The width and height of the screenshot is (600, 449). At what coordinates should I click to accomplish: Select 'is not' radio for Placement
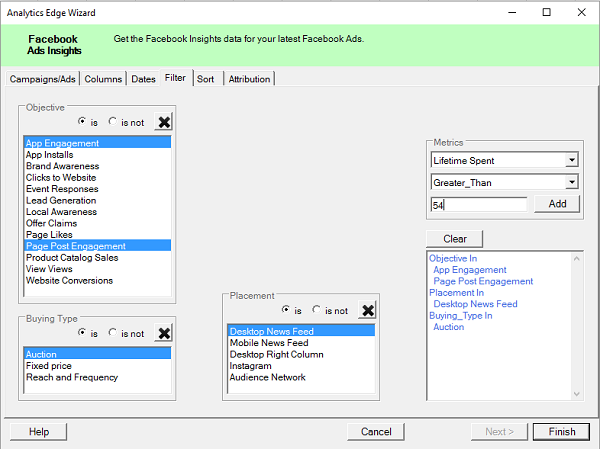point(316,309)
